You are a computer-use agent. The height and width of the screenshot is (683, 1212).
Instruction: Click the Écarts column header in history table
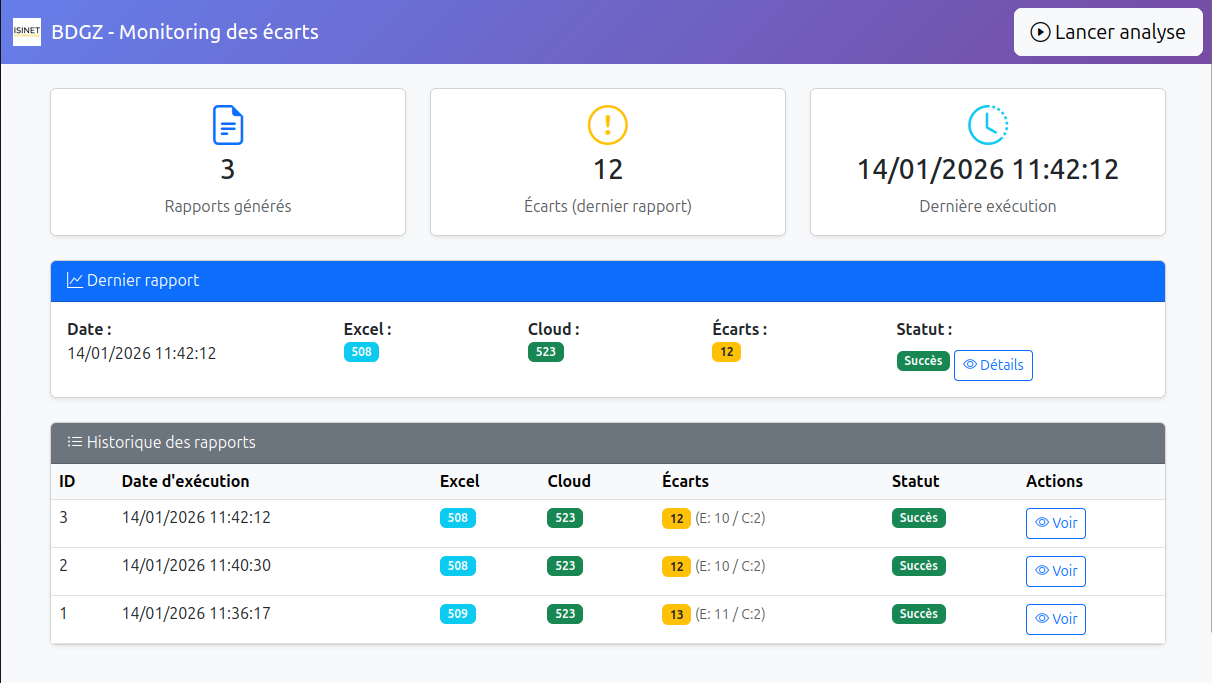pyautogui.click(x=685, y=481)
